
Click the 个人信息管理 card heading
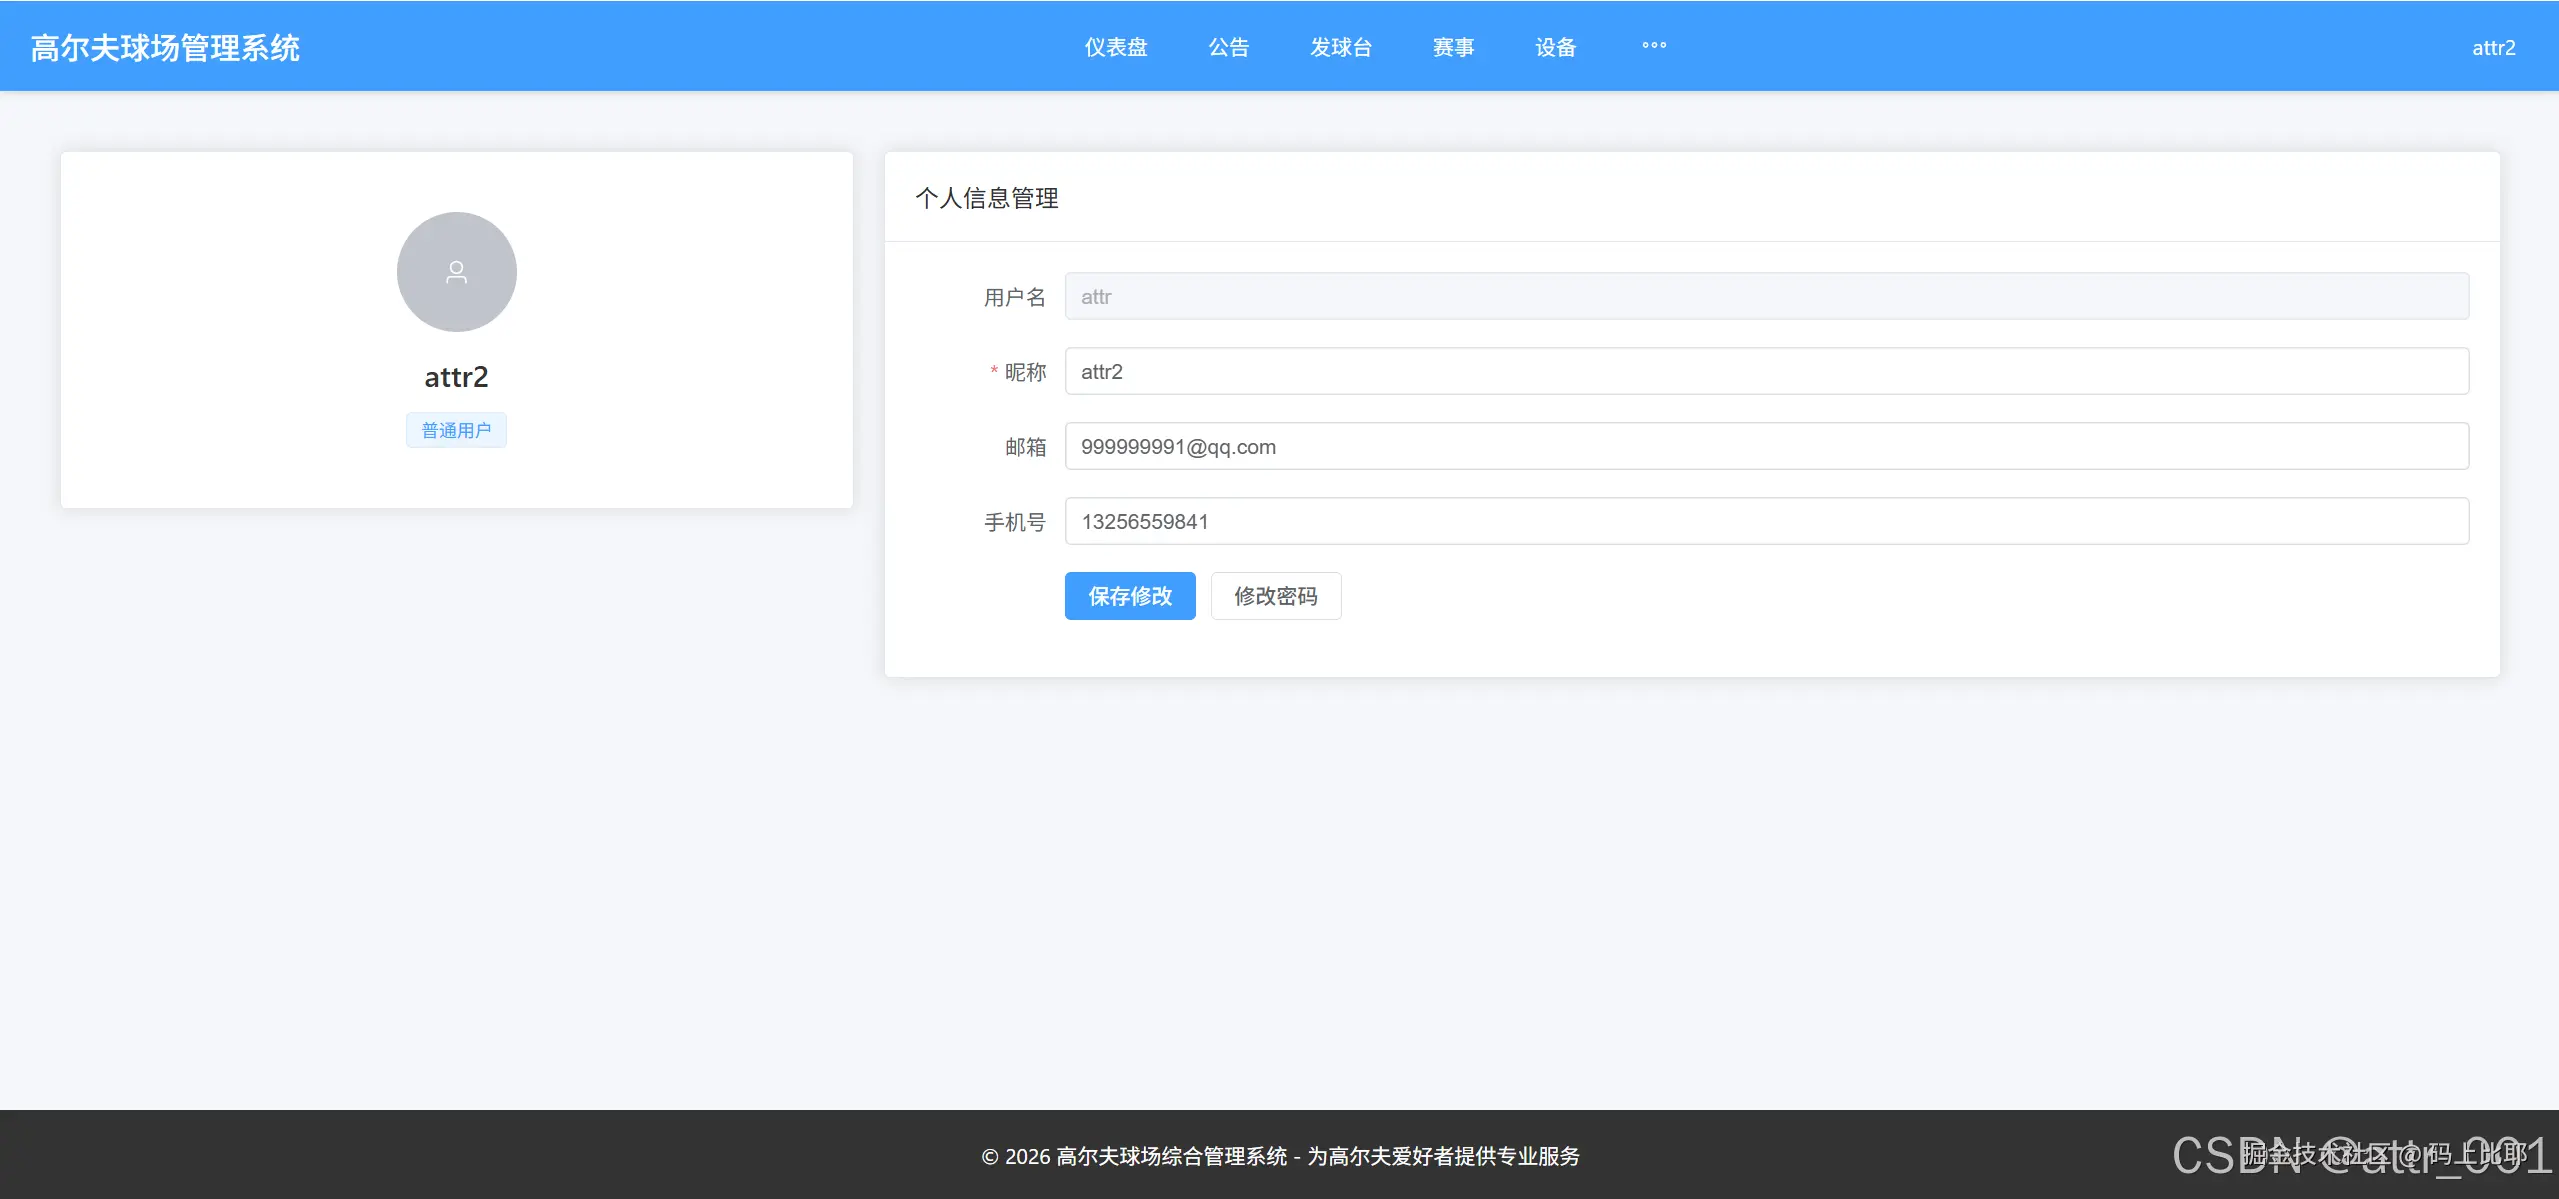(987, 198)
